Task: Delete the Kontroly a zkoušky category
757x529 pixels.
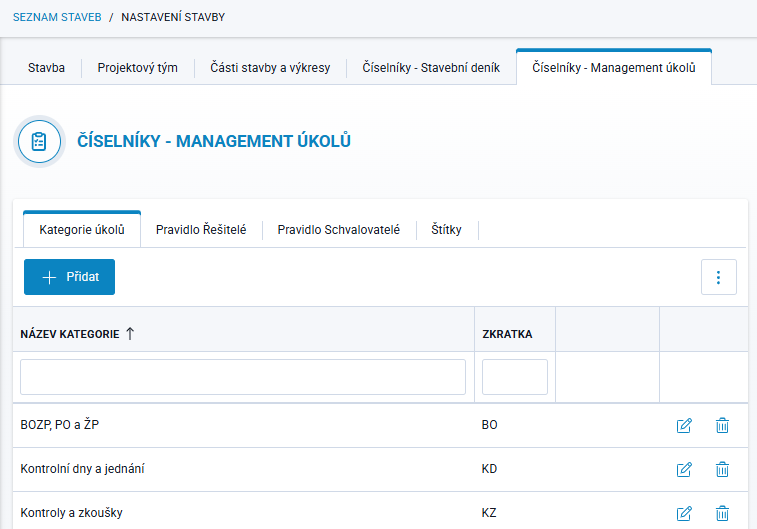Action: tap(722, 513)
